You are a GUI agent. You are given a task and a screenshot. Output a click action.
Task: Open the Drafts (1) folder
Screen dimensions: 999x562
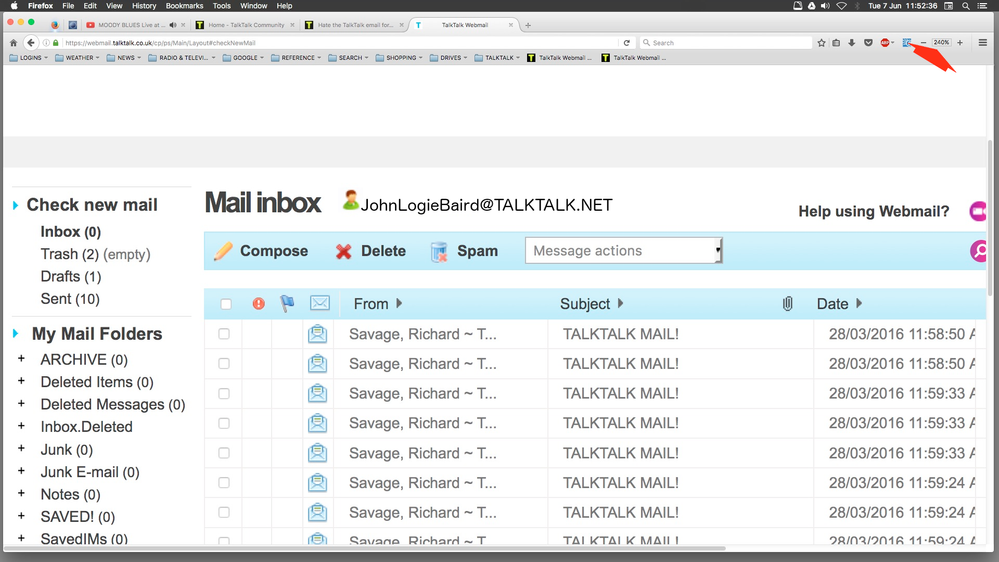(71, 277)
